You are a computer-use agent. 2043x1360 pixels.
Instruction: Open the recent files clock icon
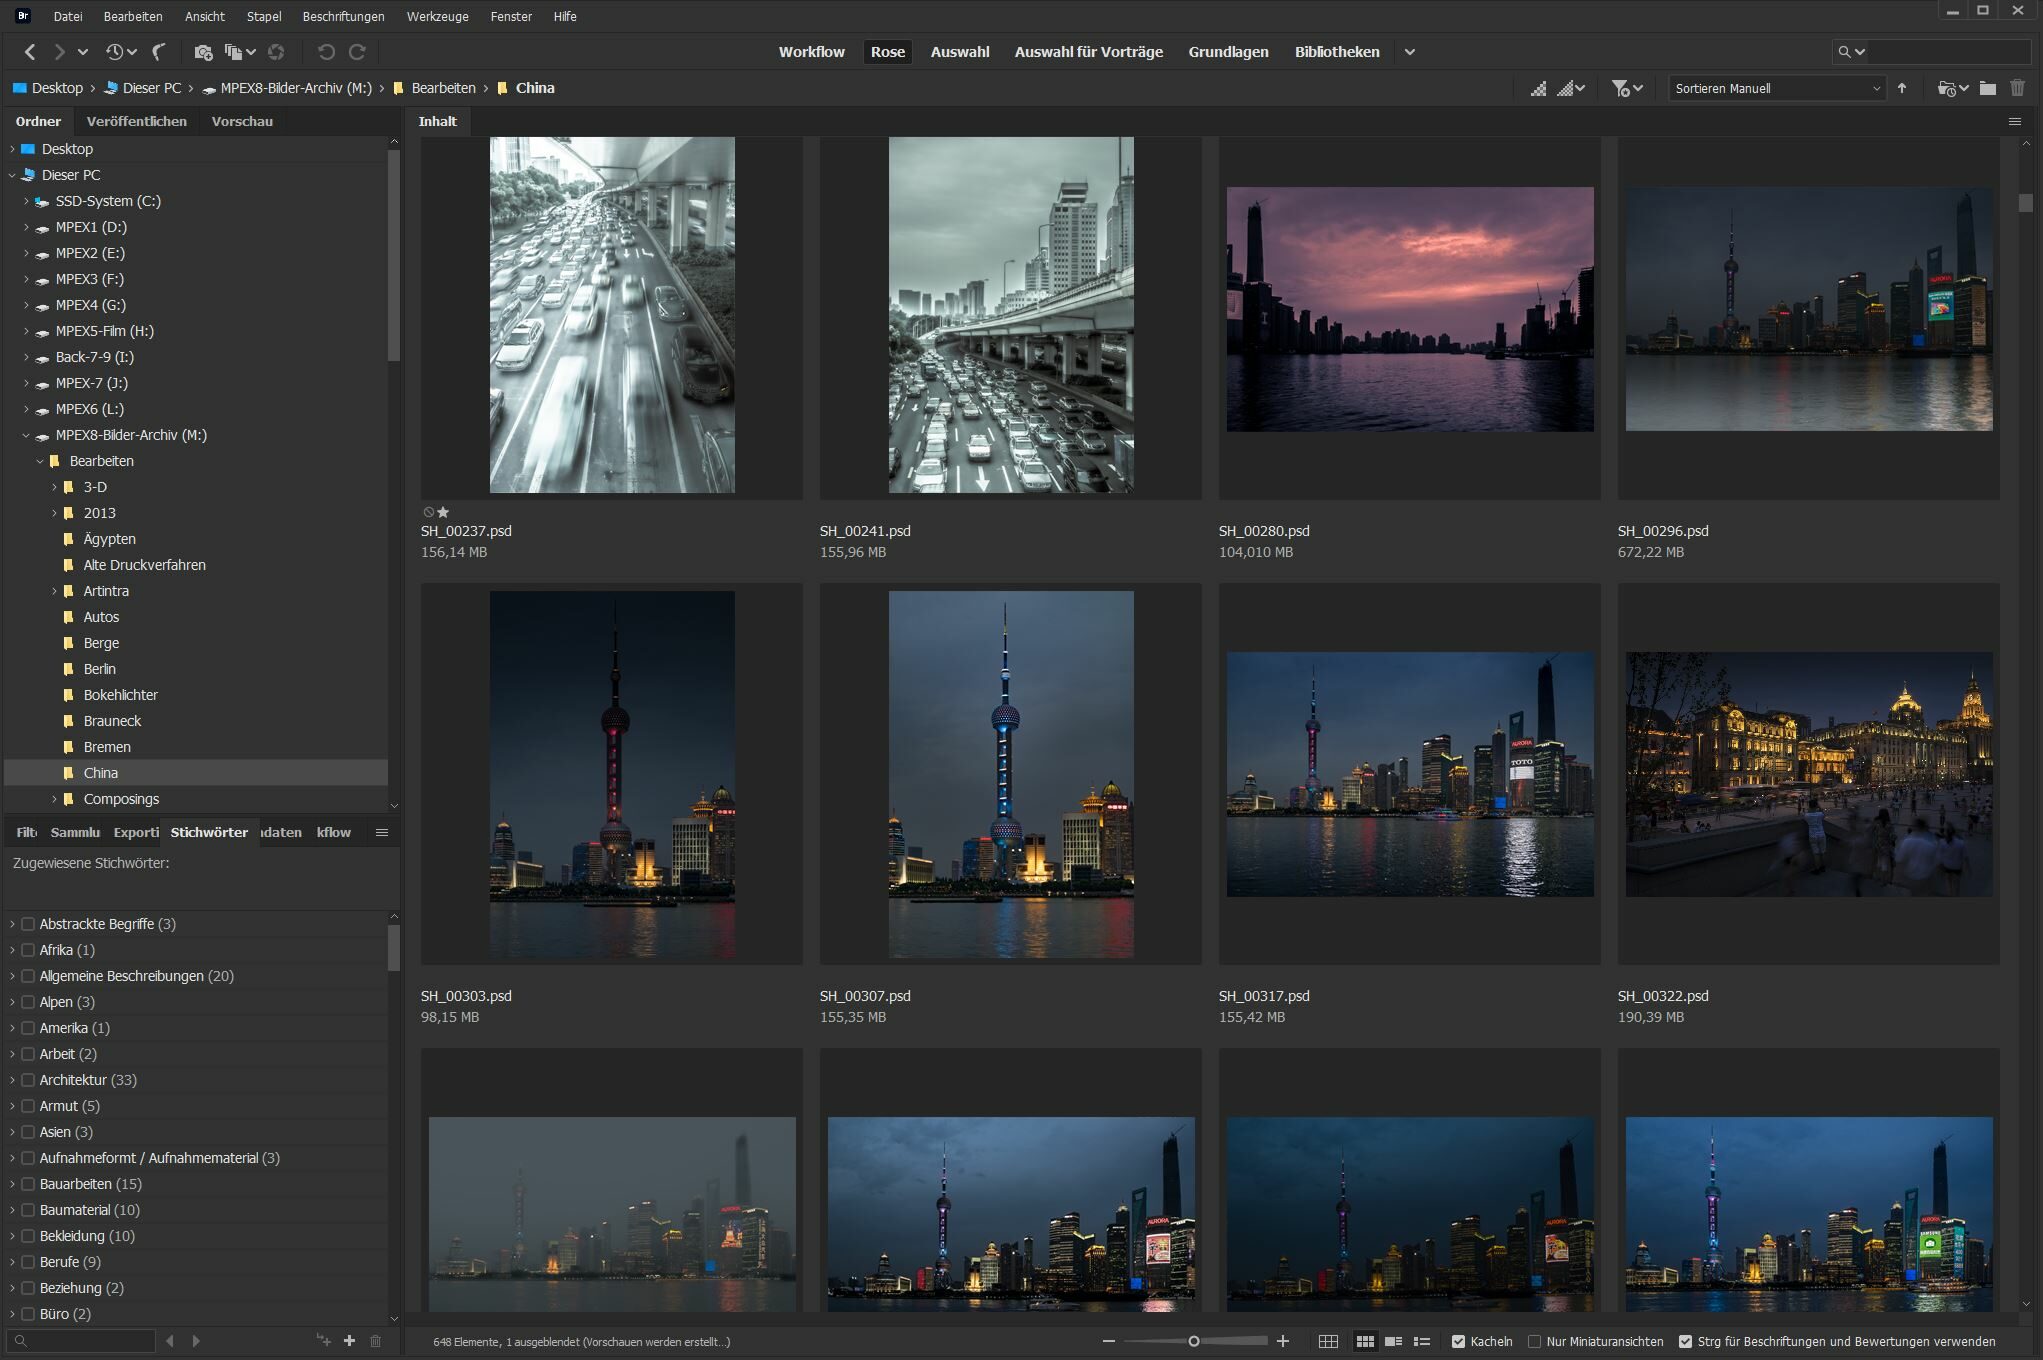click(115, 52)
